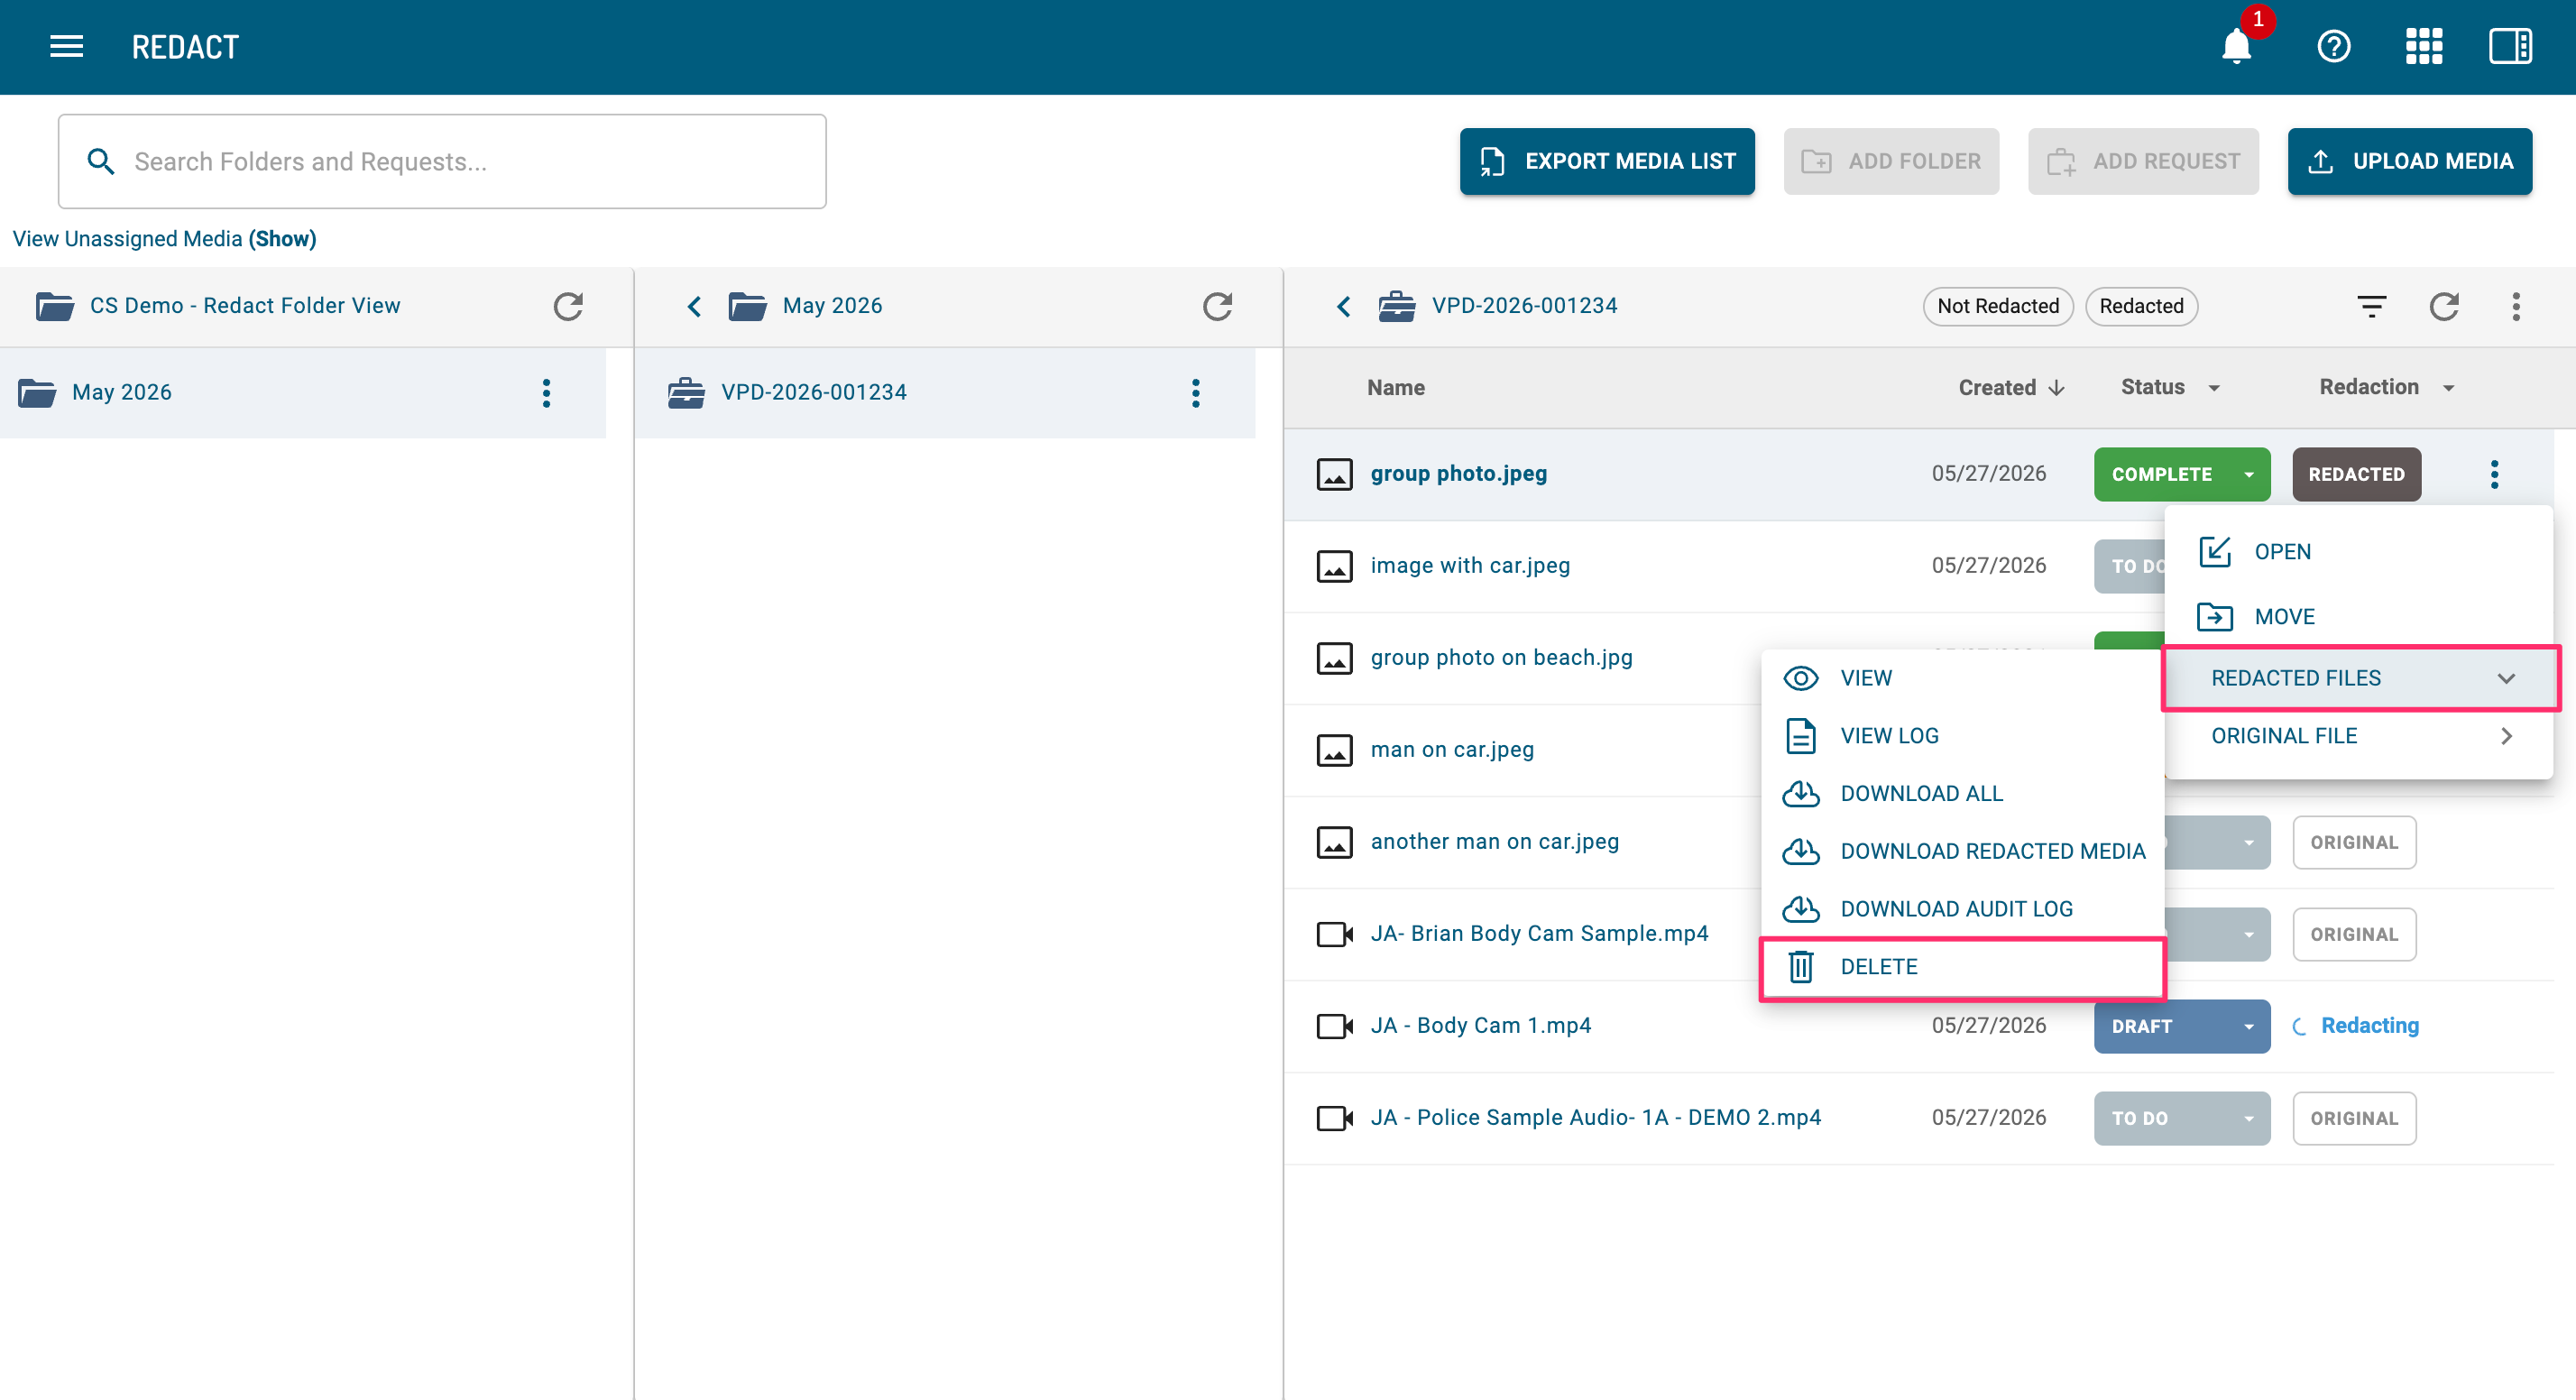This screenshot has width=2576, height=1400.
Task: Go back from VPD-2026-001234 request
Action: [1344, 306]
